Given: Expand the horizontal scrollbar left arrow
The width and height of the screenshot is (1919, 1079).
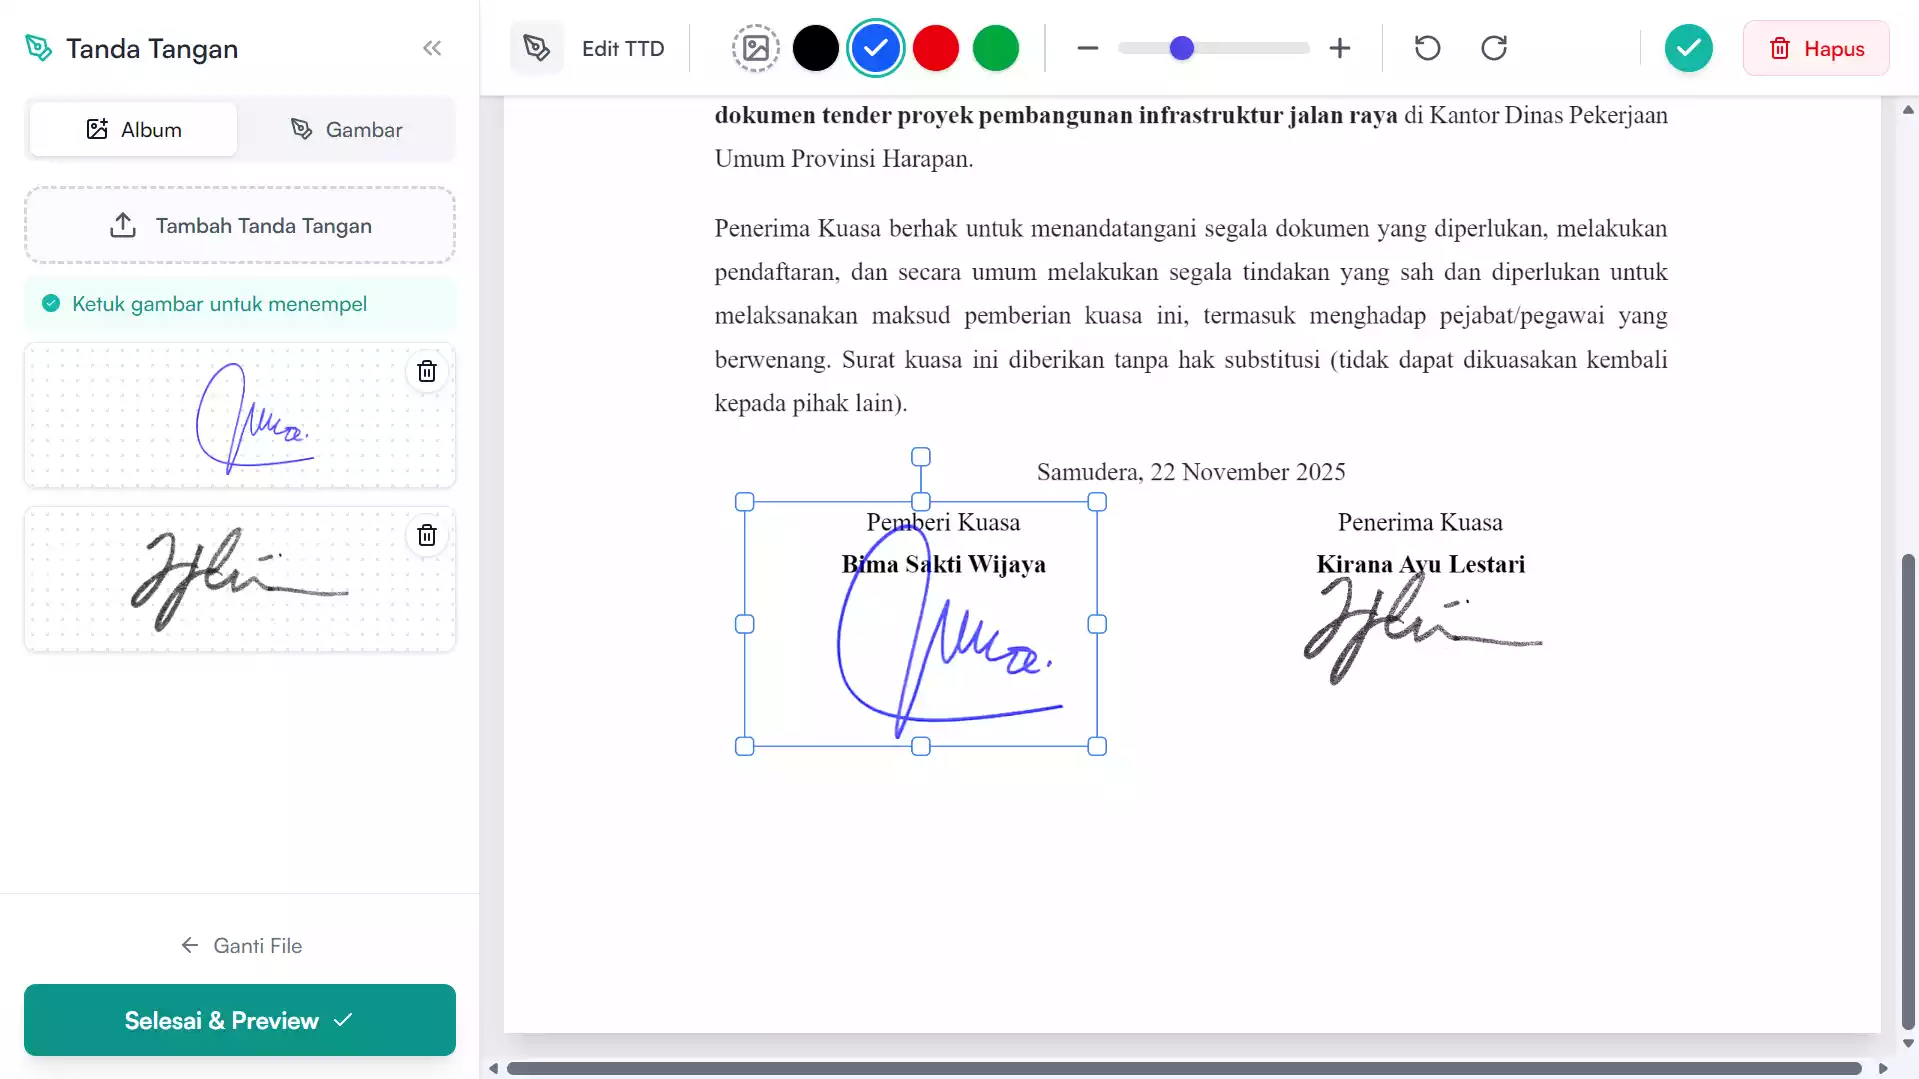Looking at the screenshot, I should pyautogui.click(x=492, y=1068).
